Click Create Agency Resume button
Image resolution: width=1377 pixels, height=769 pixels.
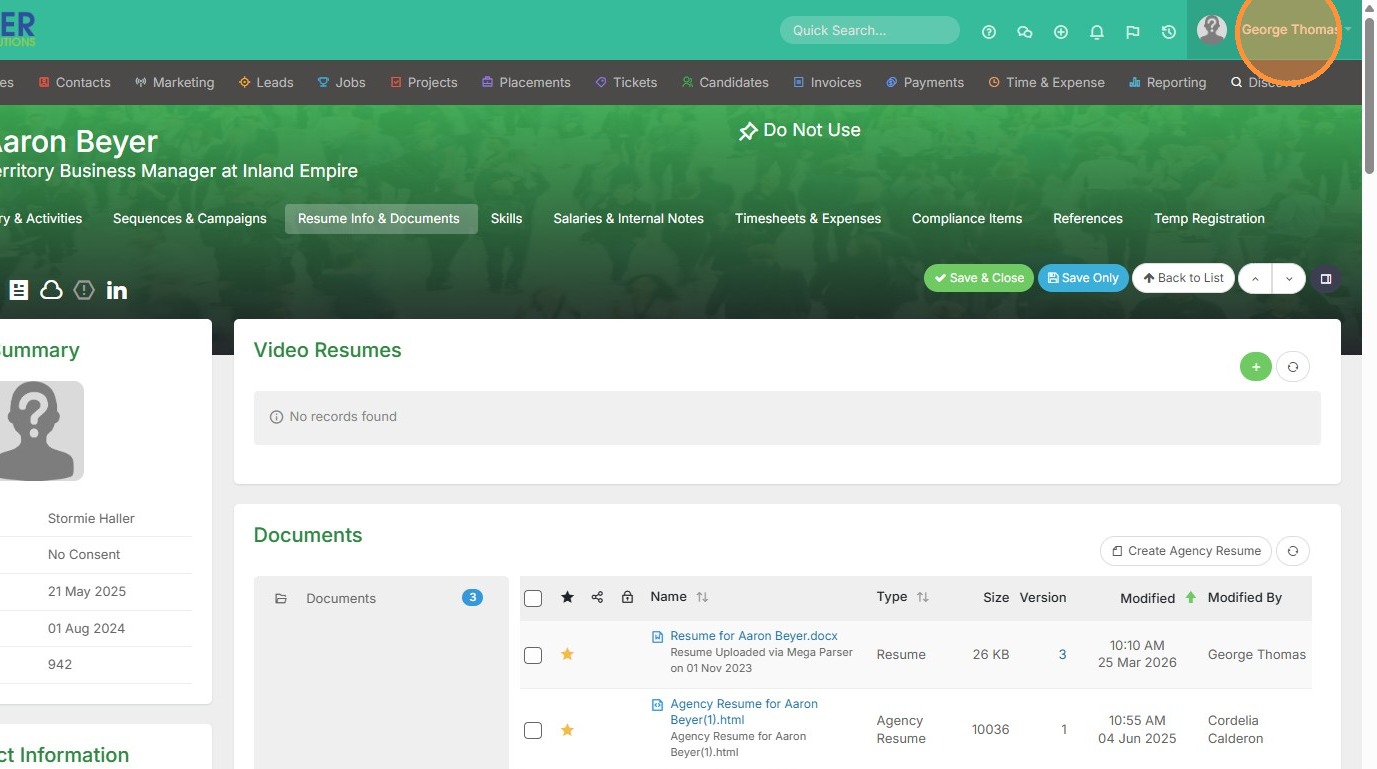[1186, 551]
